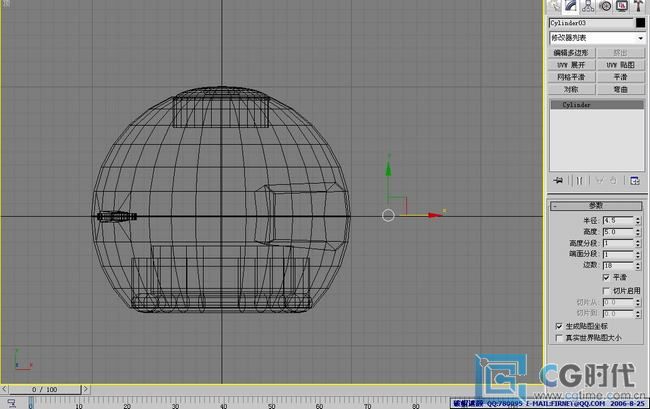Apply the 弯曲 modifier button
Image resolution: width=650 pixels, height=409 pixels.
coord(621,90)
